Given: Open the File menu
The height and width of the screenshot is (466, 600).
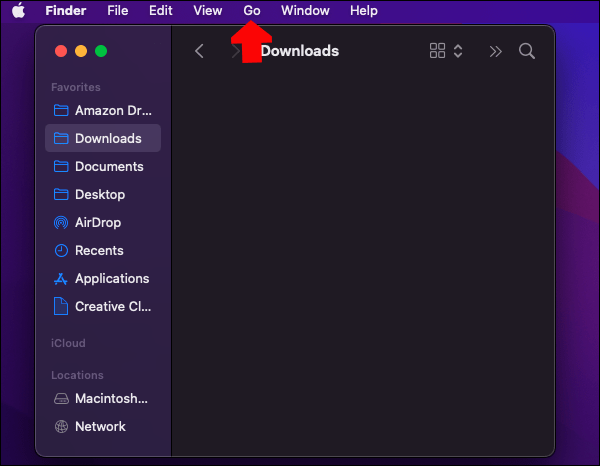Looking at the screenshot, I should tap(118, 10).
